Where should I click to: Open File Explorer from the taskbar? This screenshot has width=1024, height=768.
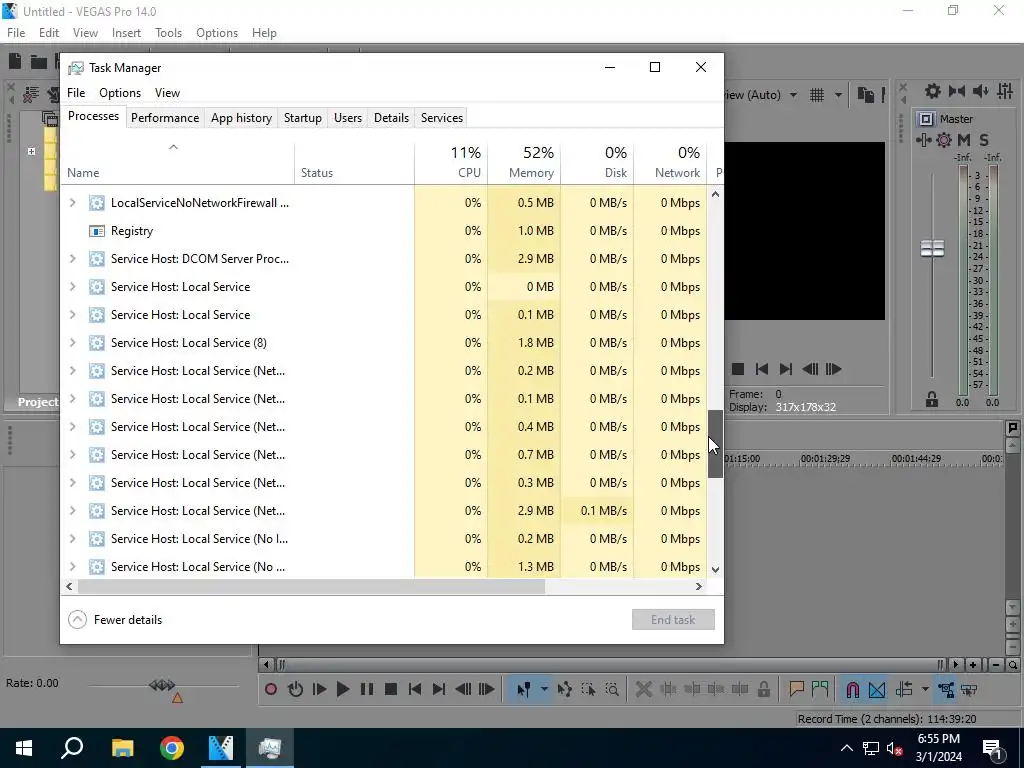122,748
